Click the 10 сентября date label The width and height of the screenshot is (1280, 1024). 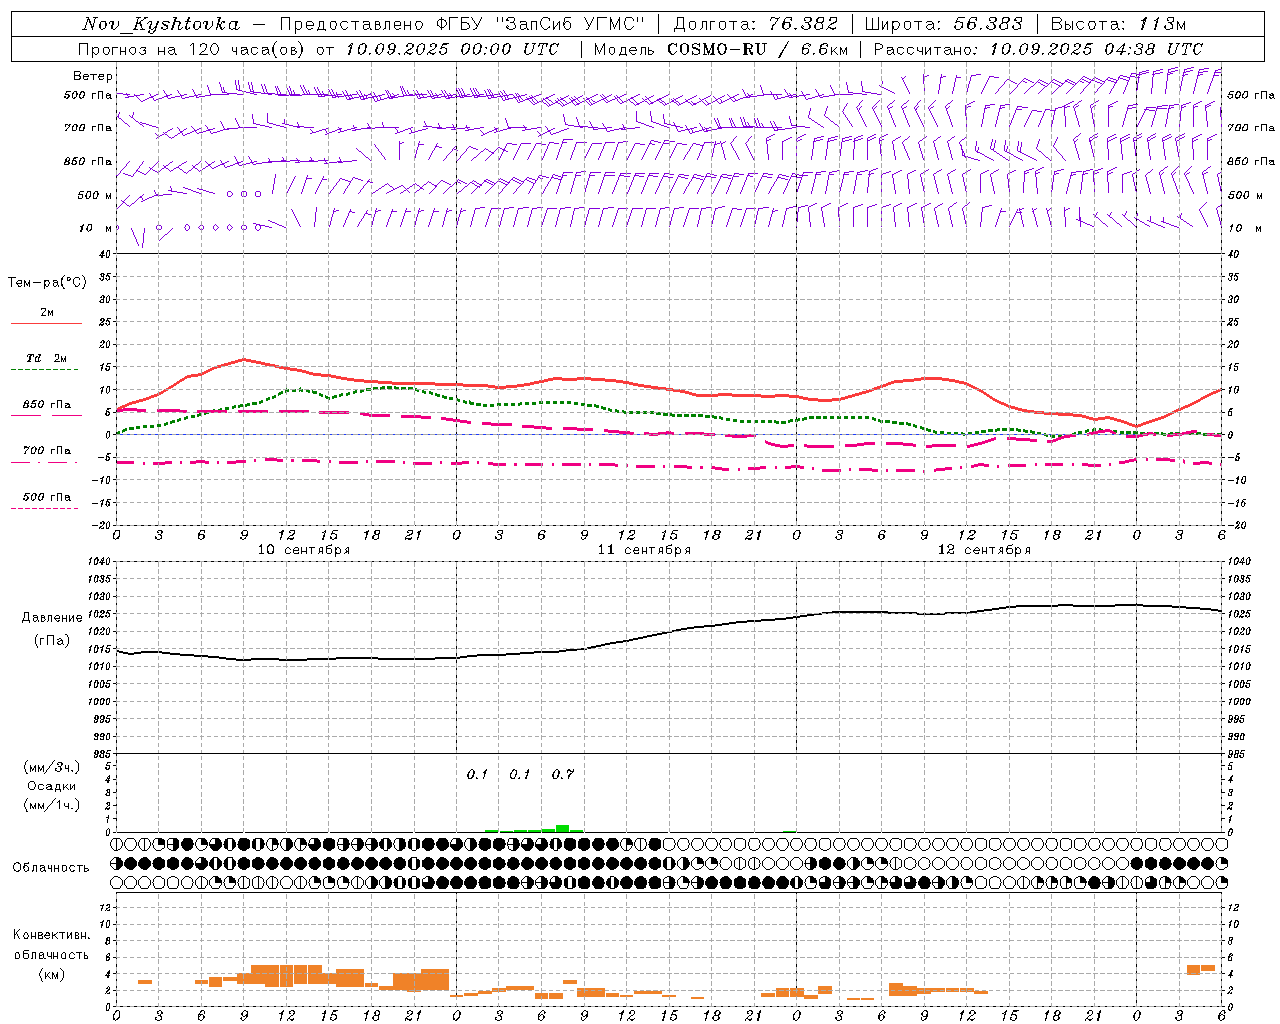[304, 550]
